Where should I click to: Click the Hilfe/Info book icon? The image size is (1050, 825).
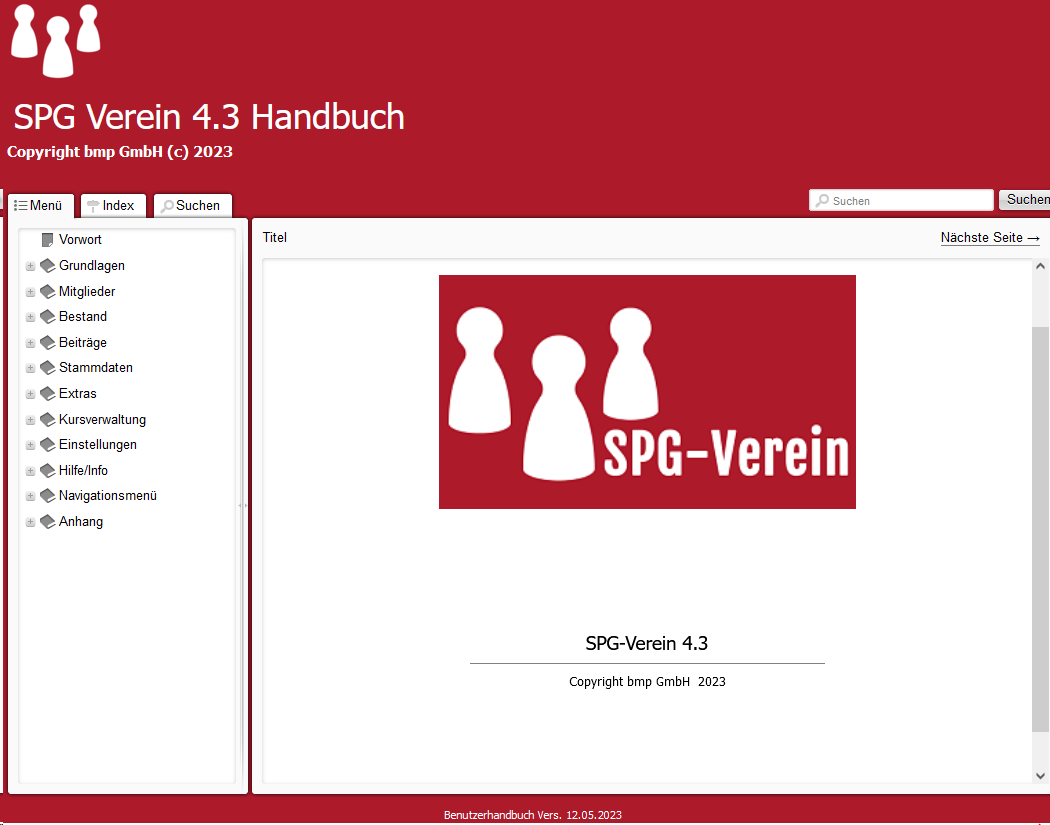point(47,471)
